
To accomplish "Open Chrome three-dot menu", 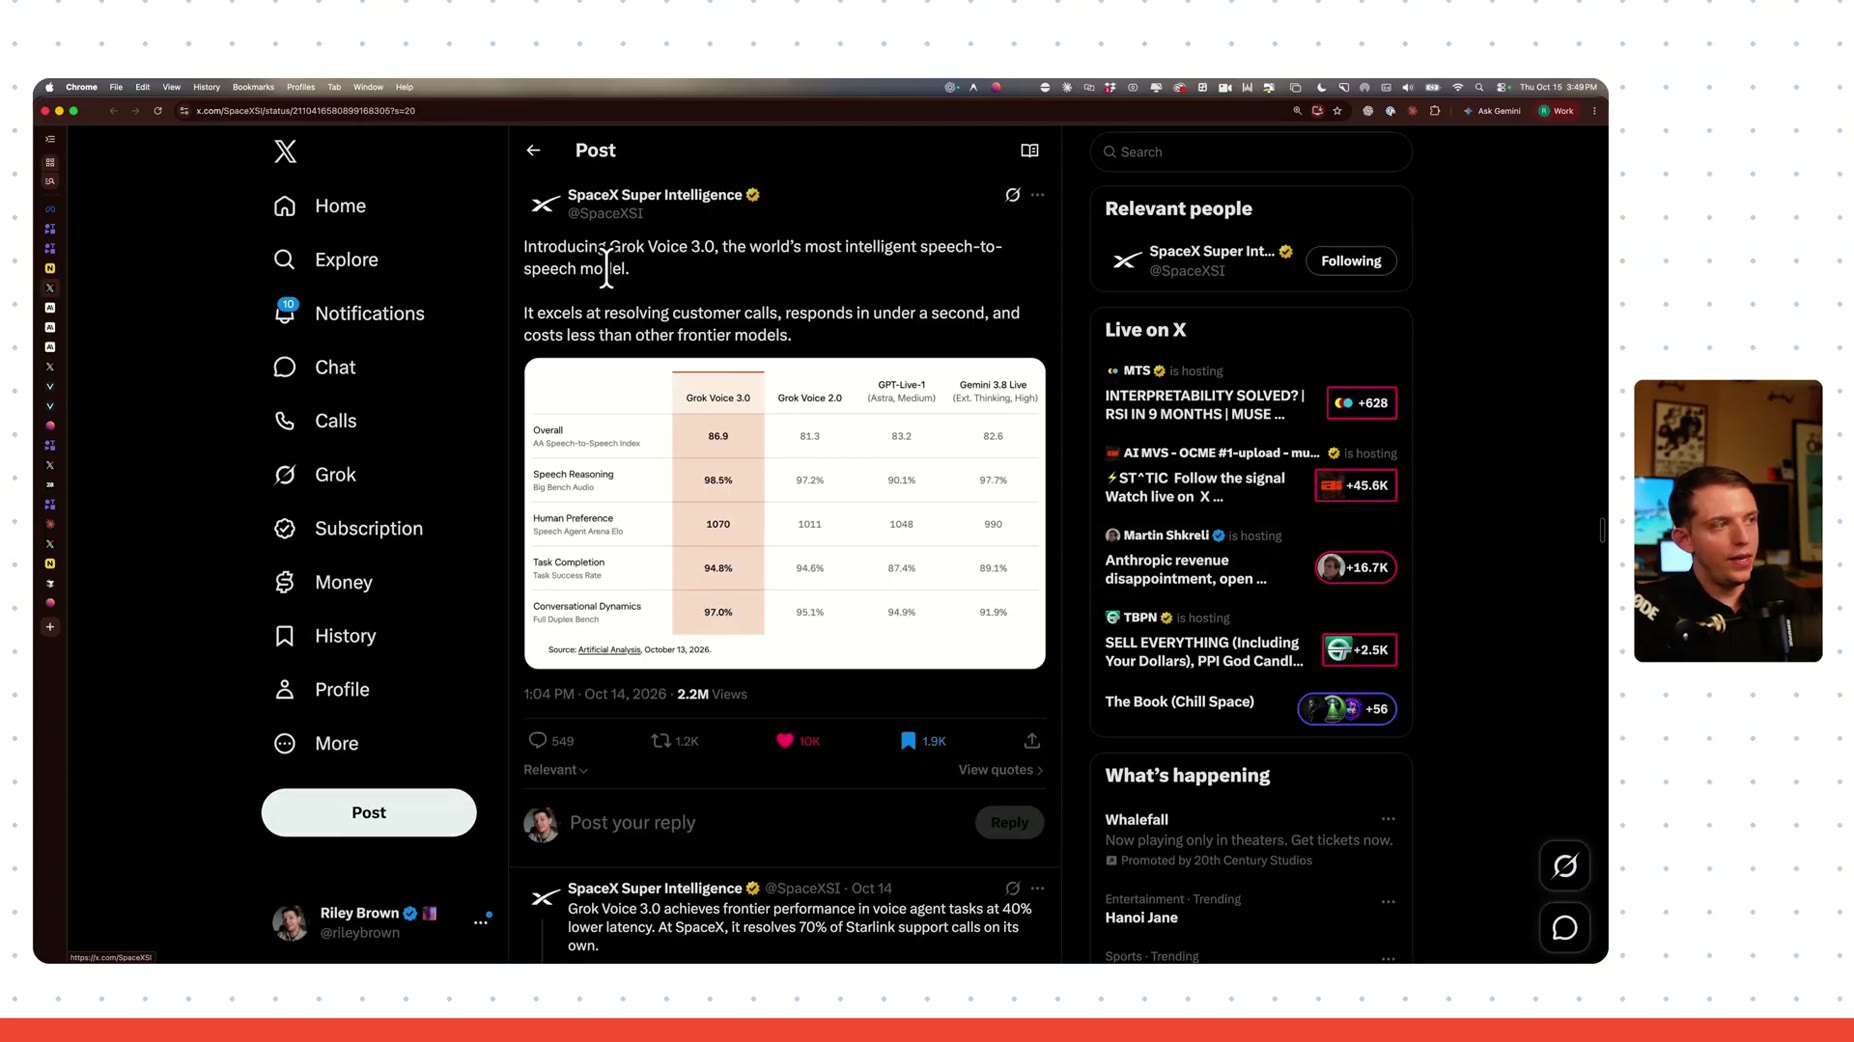I will click(x=1594, y=111).
